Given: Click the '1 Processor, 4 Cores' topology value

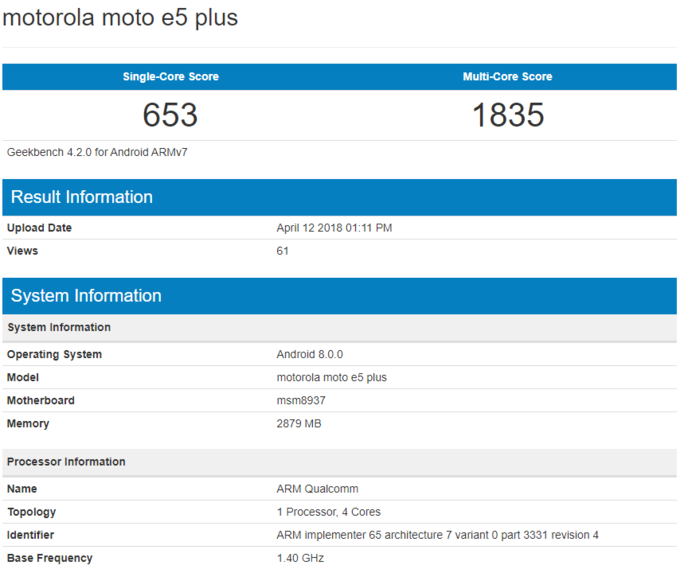Looking at the screenshot, I should 328,512.
